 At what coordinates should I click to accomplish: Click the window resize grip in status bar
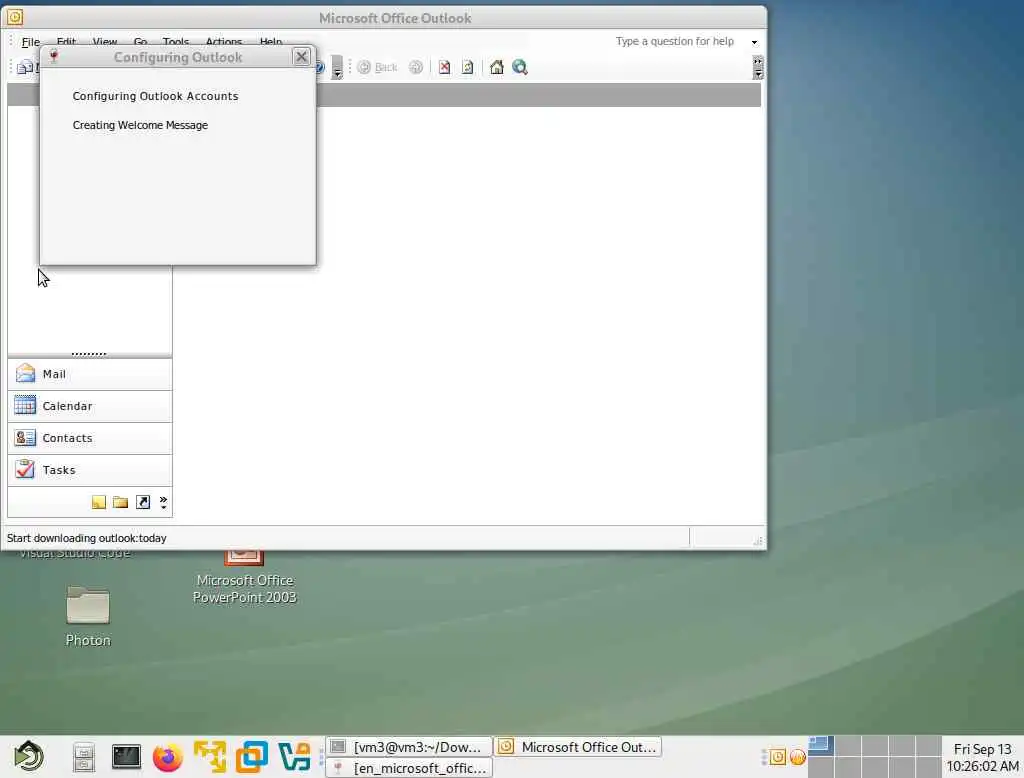(x=758, y=540)
